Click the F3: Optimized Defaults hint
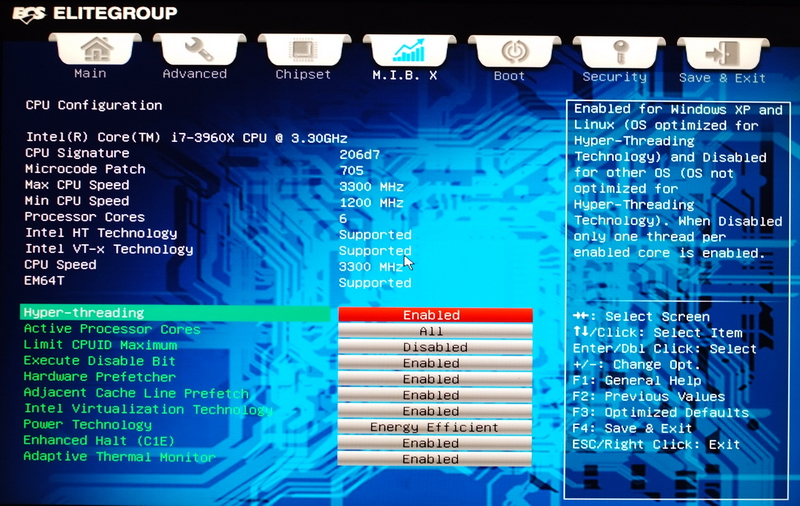Image resolution: width=800 pixels, height=506 pixels. point(661,412)
